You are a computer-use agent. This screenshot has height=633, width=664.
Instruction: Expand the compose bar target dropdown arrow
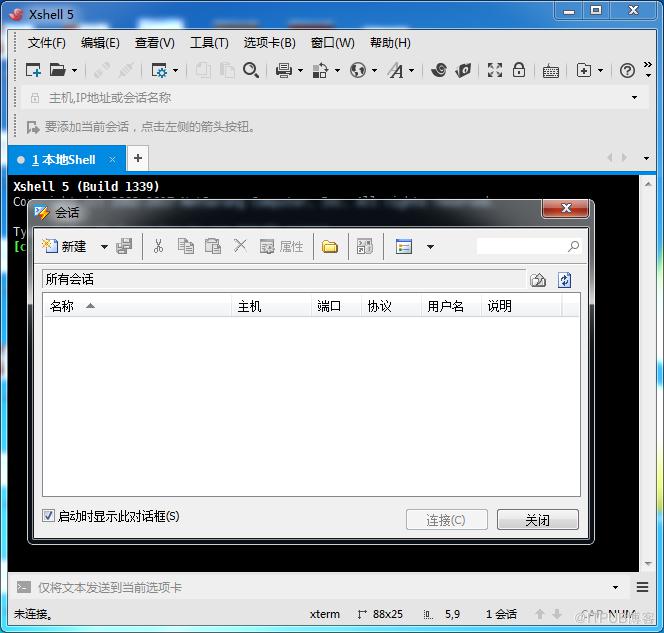coord(615,587)
